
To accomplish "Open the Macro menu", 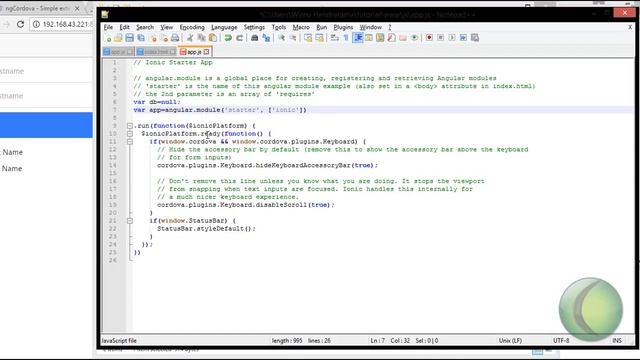I will tap(301, 27).
